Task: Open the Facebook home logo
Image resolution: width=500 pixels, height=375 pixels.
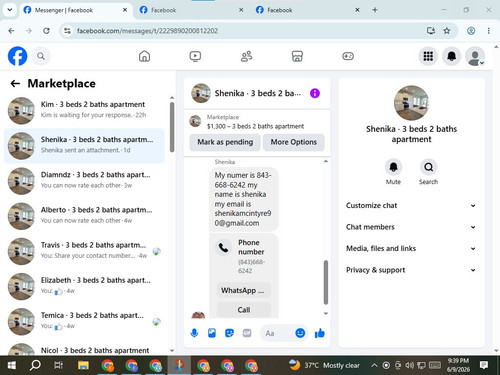Action: click(17, 56)
